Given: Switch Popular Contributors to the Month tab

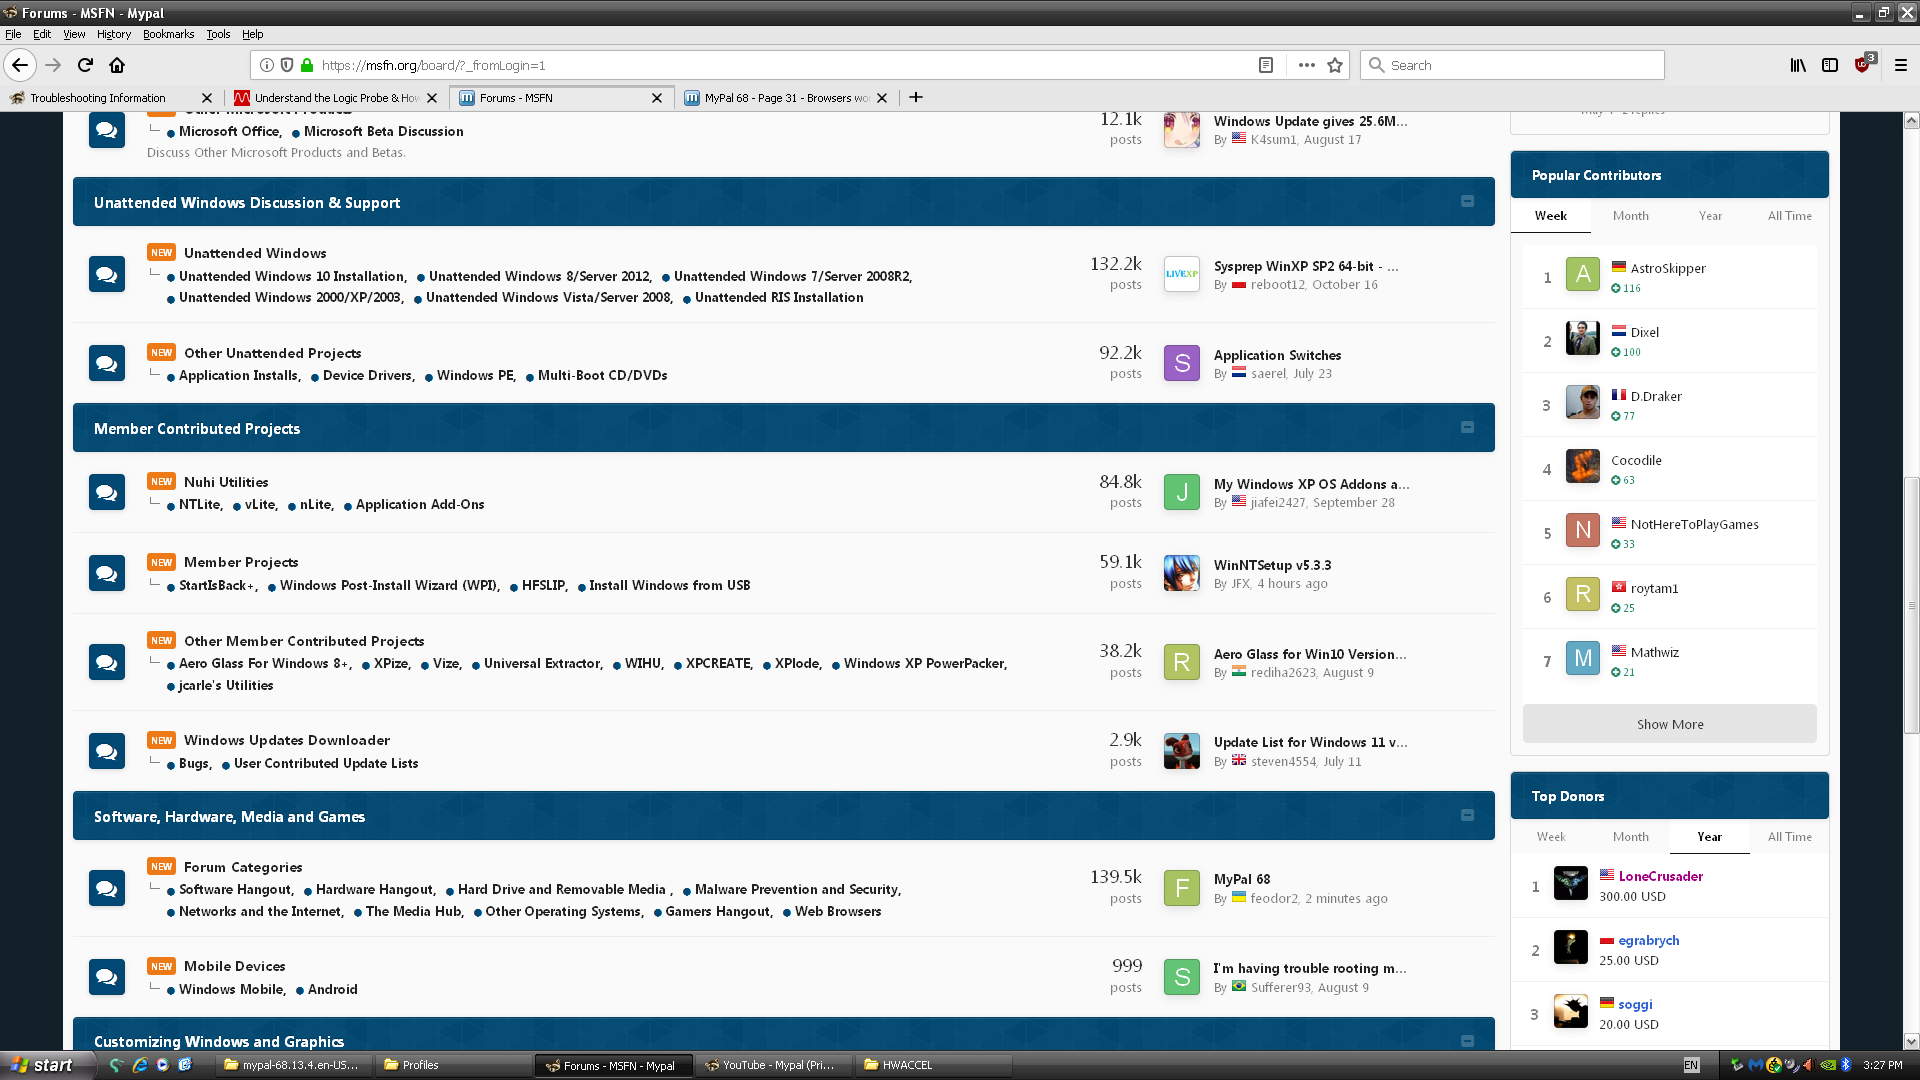Looking at the screenshot, I should (x=1630, y=216).
